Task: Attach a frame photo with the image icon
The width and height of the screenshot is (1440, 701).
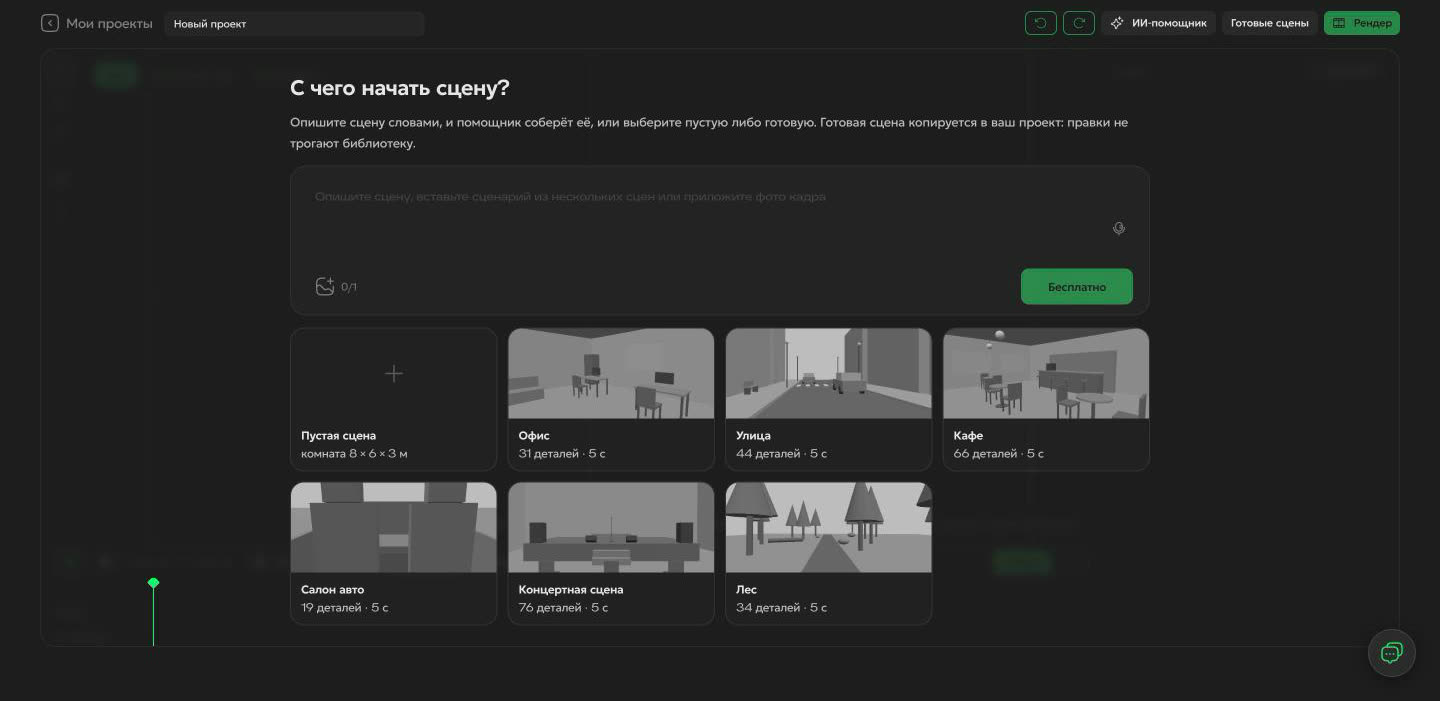Action: tap(325, 286)
